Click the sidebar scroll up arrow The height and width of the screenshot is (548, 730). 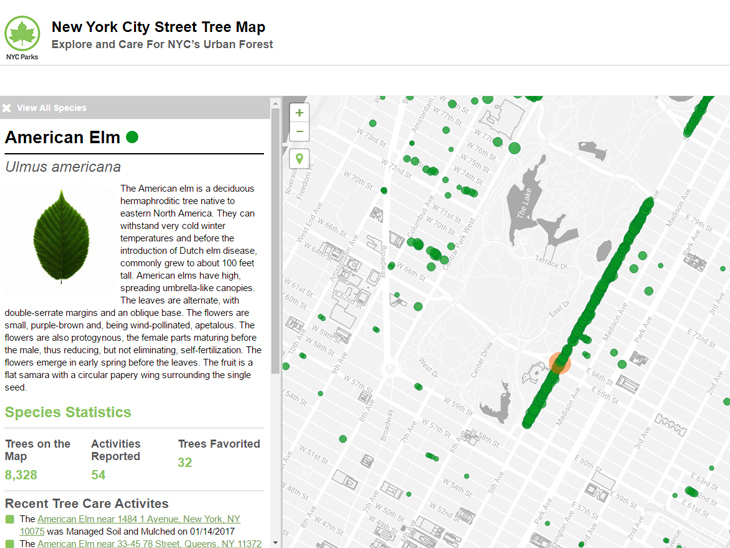click(275, 103)
